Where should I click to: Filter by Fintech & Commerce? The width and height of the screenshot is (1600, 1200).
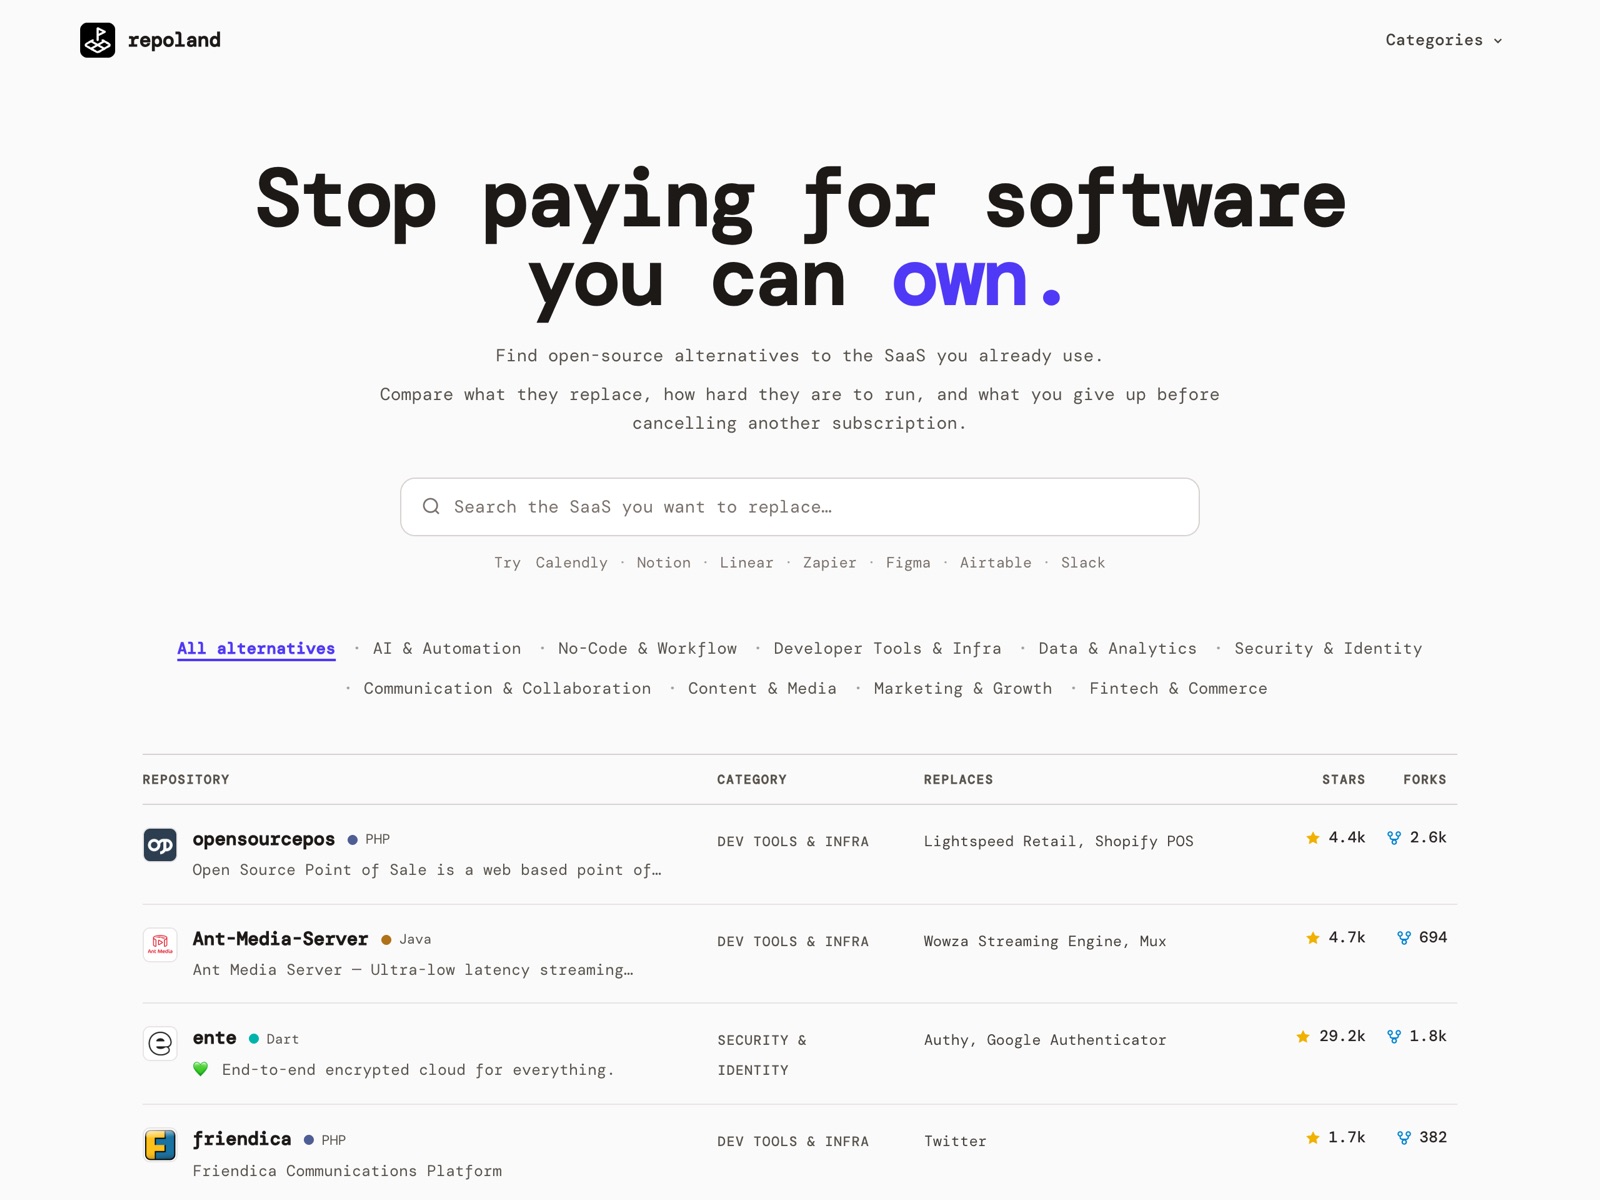click(1178, 689)
